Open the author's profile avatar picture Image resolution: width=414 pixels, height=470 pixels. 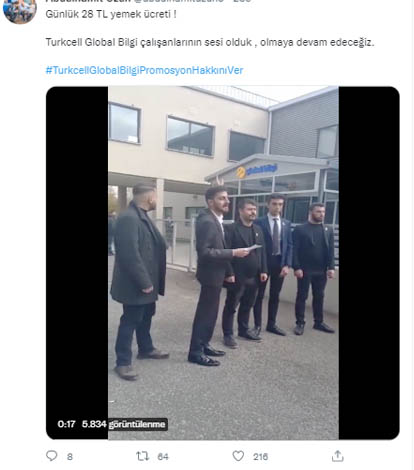point(20,11)
